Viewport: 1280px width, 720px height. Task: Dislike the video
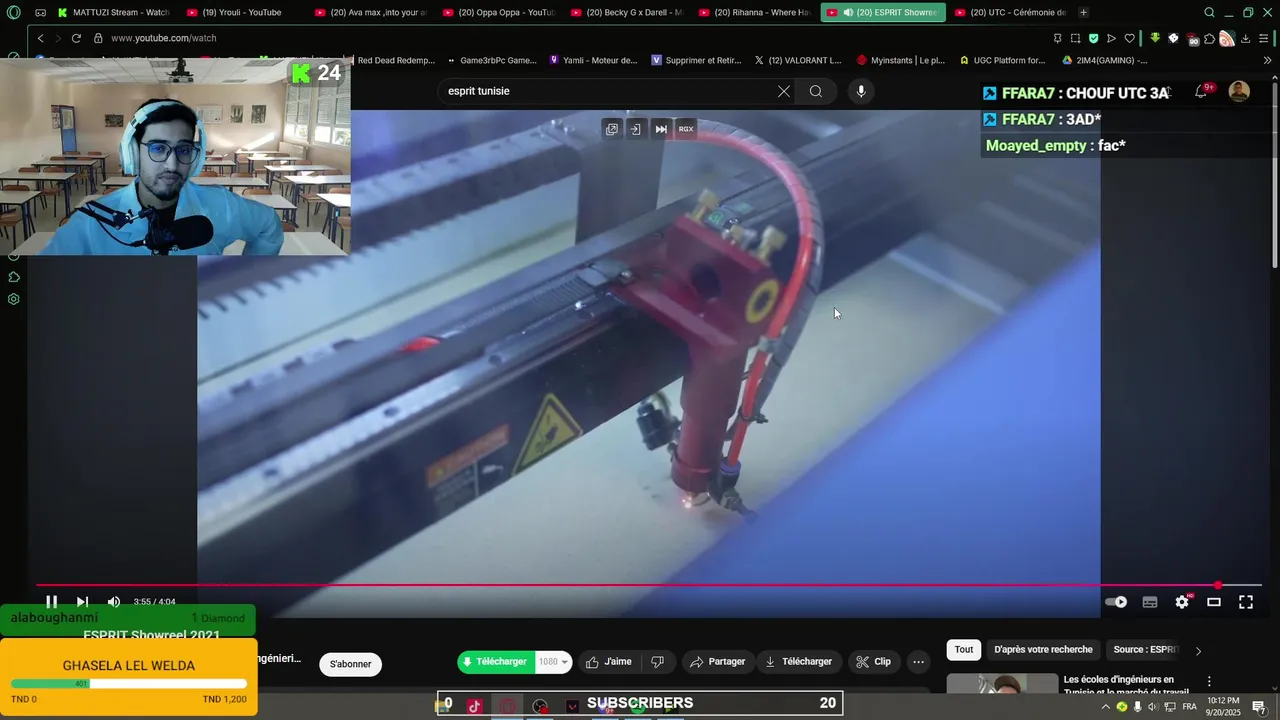(x=657, y=662)
